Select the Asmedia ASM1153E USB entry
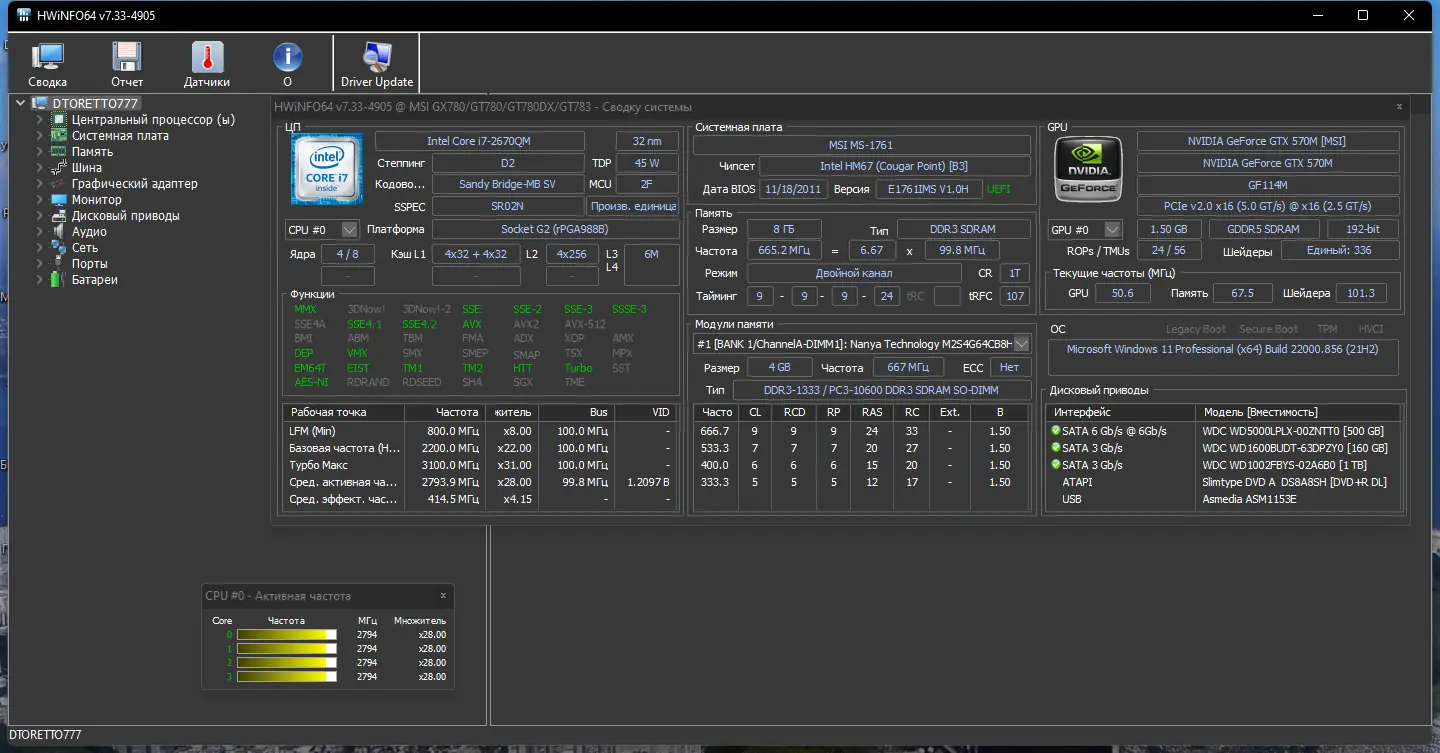The height and width of the screenshot is (753, 1440). pos(1224,499)
